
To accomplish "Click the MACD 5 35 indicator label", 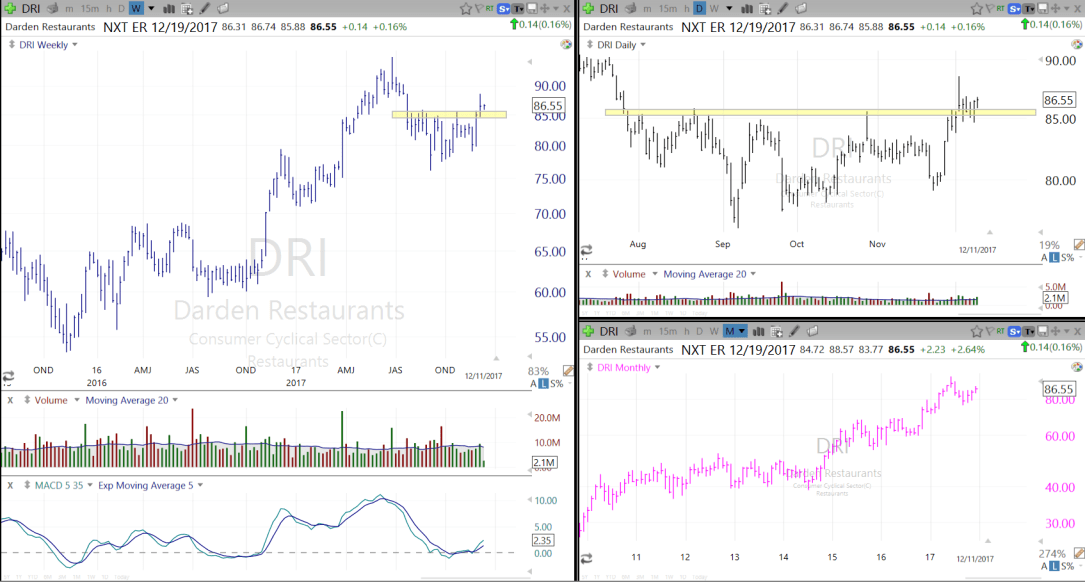I will pos(58,485).
